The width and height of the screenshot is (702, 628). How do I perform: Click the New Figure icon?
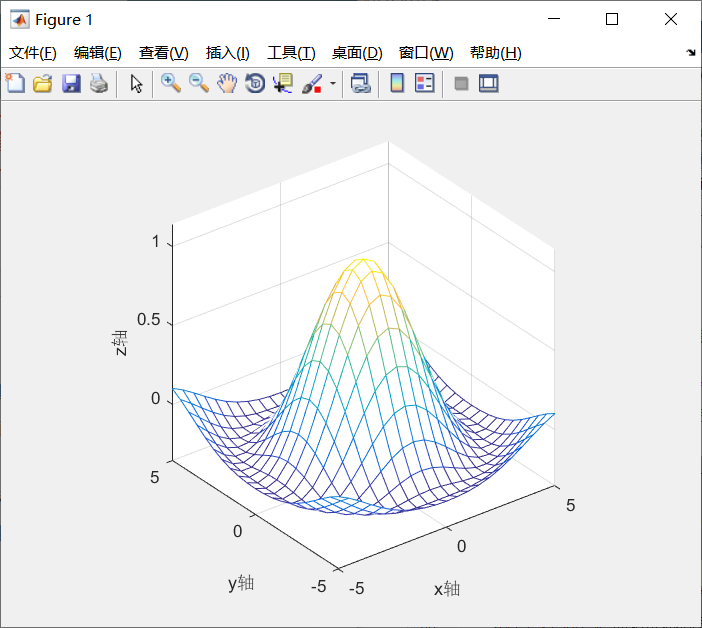click(x=15, y=83)
